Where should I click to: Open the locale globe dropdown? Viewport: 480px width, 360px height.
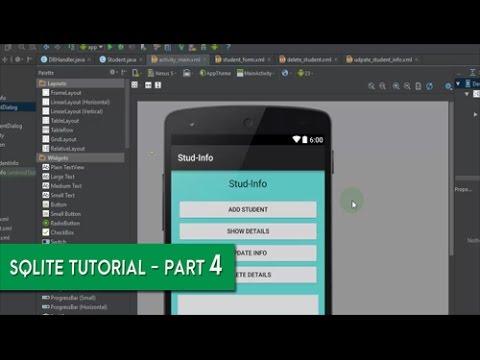[286, 73]
